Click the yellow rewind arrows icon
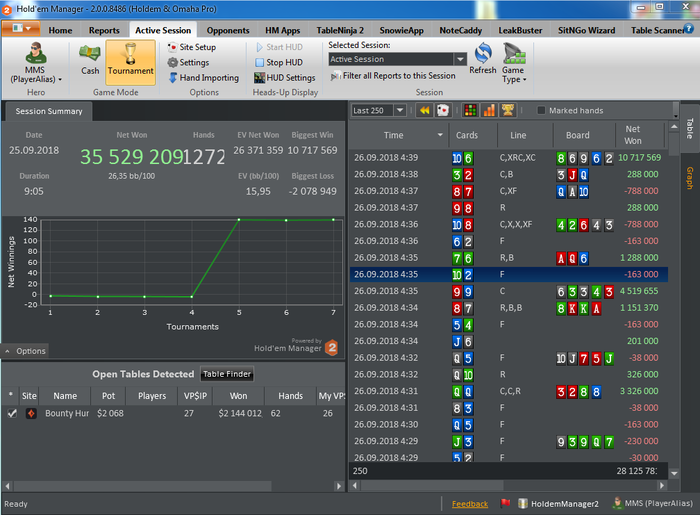This screenshot has height=515, width=700. click(425, 110)
